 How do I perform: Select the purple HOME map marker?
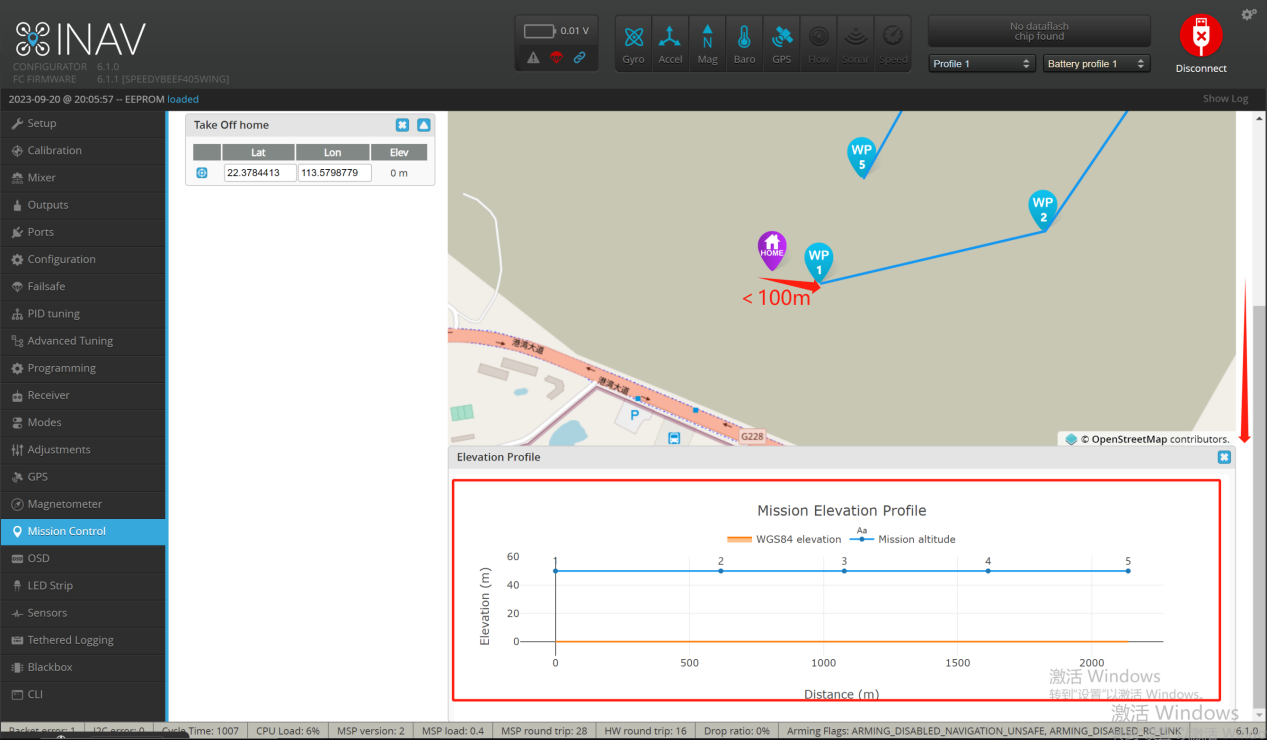click(772, 250)
